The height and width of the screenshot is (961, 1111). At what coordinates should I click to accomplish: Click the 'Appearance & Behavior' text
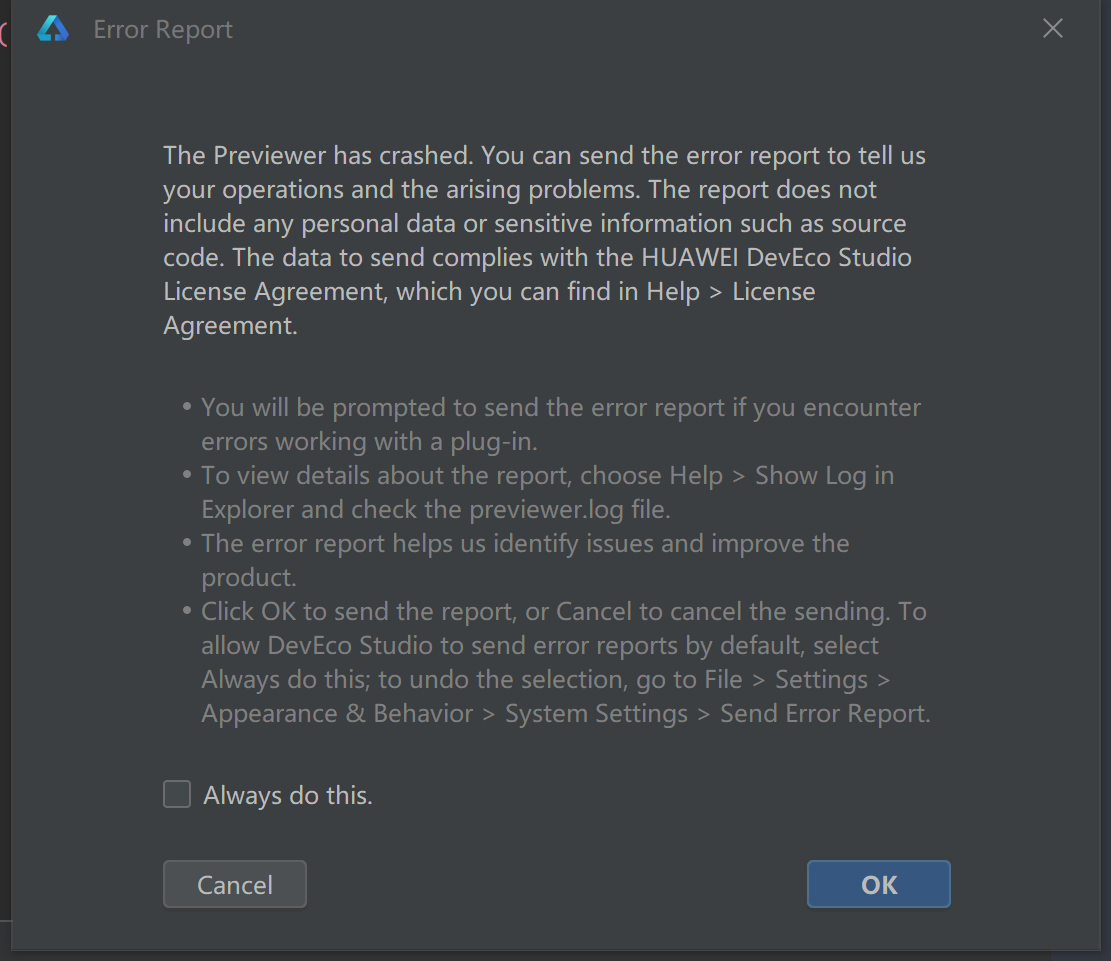[337, 714]
